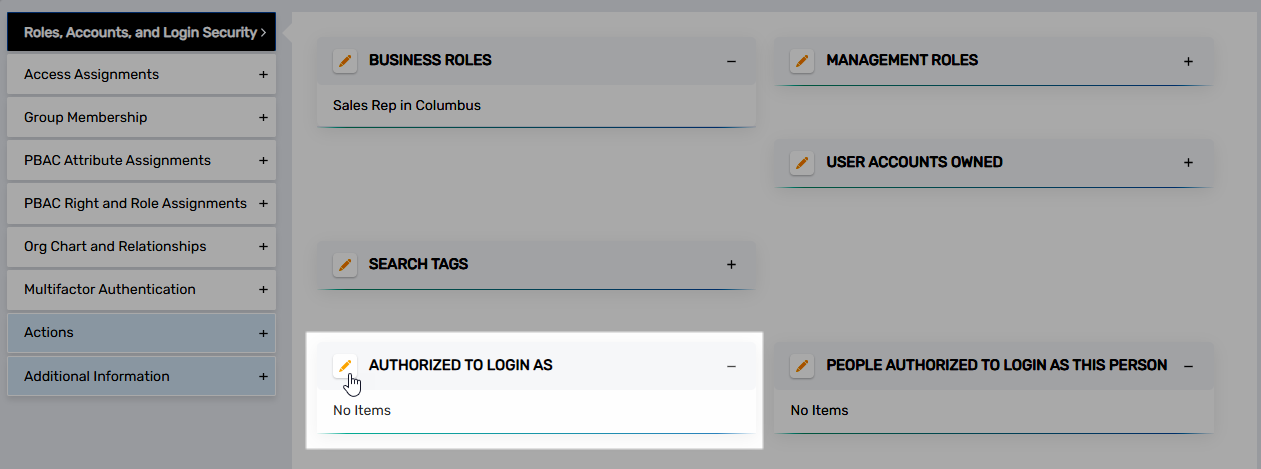Open Org Chart and Relationships section
Image resolution: width=1261 pixels, height=469 pixels.
(x=141, y=247)
